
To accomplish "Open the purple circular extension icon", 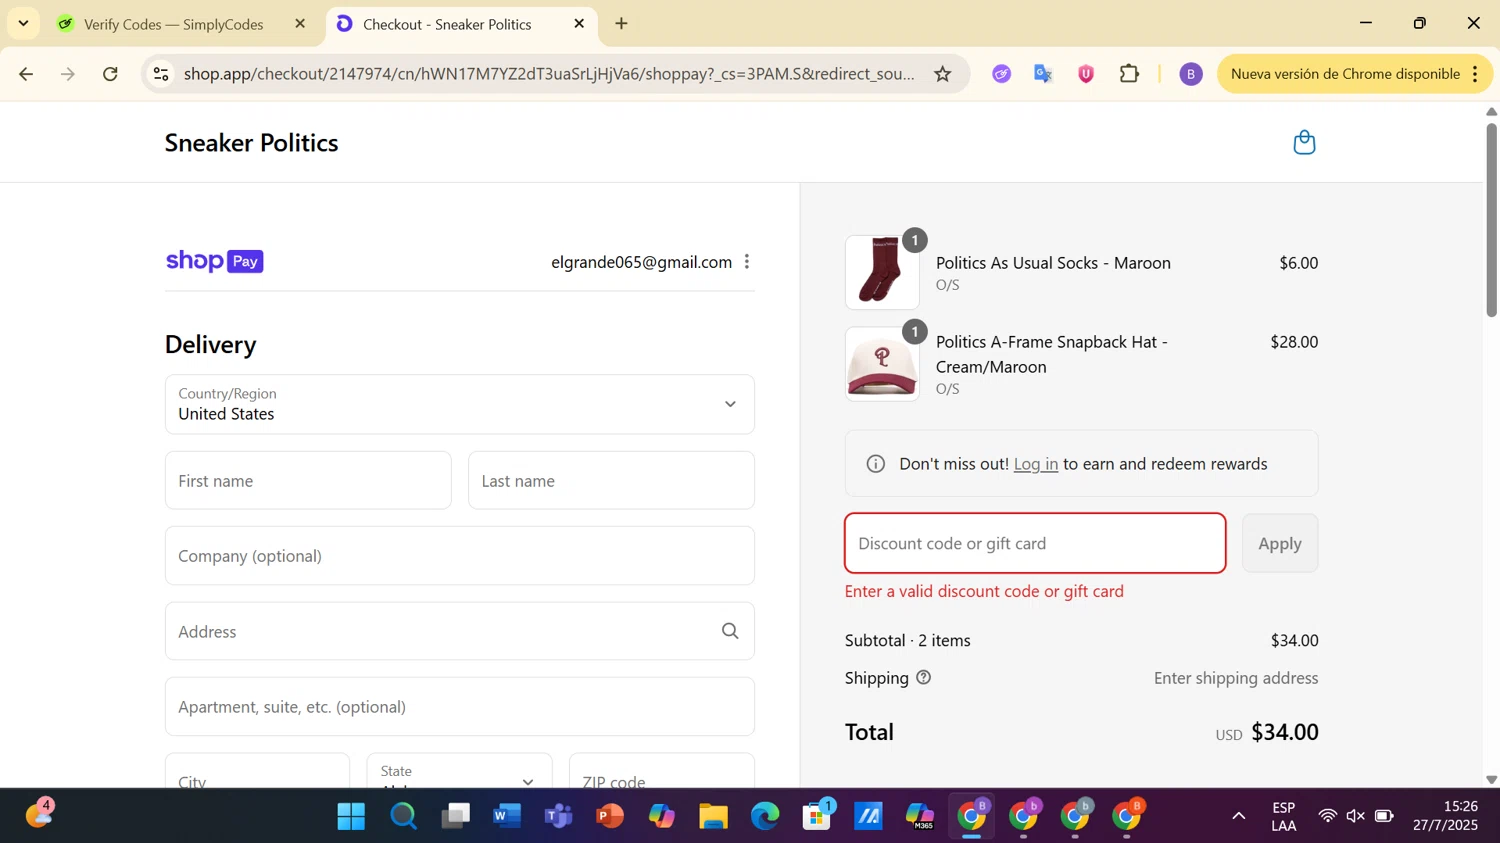I will [1001, 74].
